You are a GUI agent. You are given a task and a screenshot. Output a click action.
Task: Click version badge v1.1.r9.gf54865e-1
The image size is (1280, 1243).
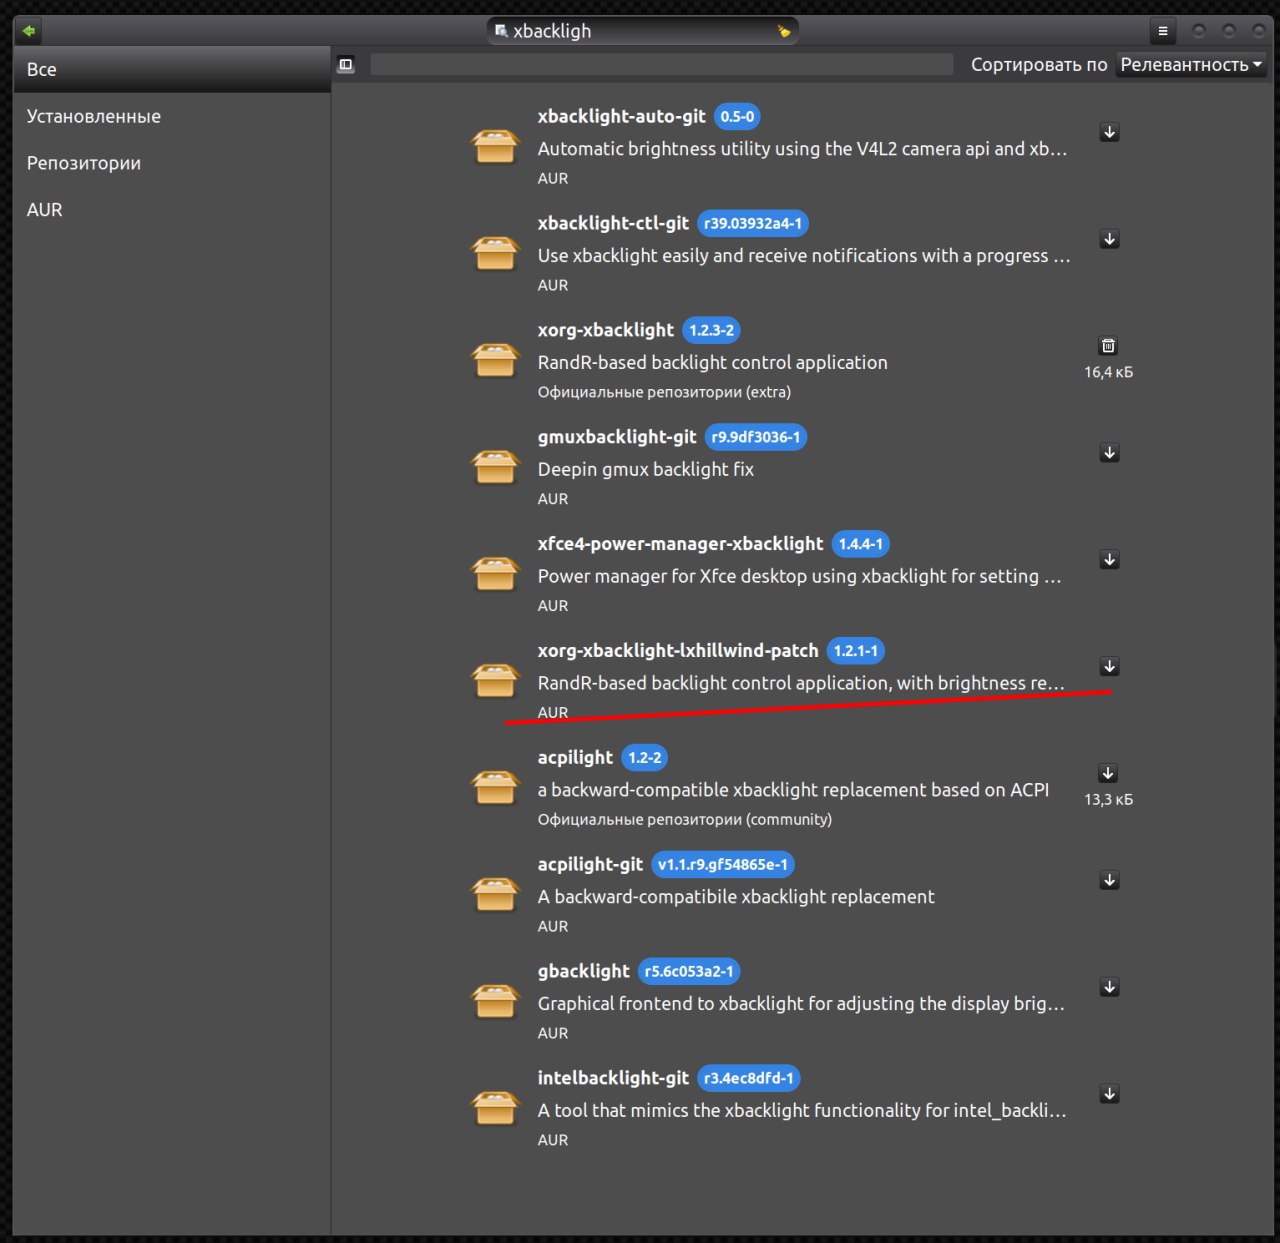723,865
